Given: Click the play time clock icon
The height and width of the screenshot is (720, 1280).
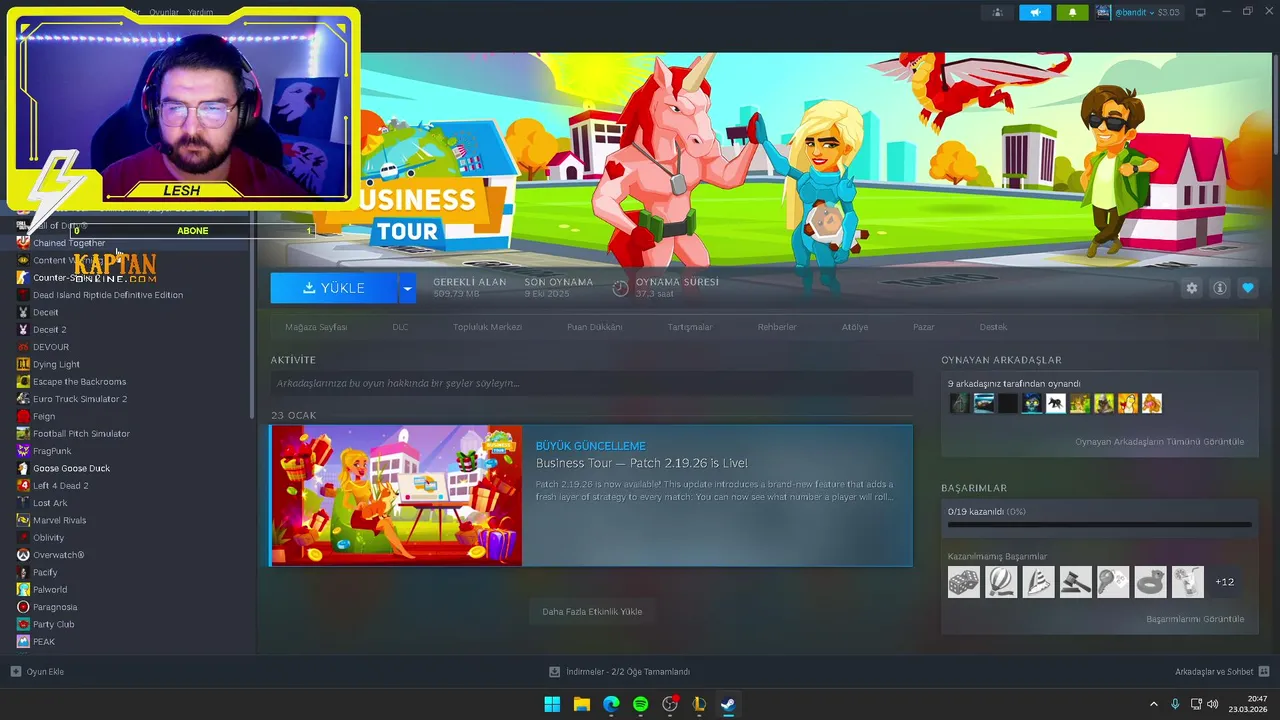Looking at the screenshot, I should click(620, 288).
